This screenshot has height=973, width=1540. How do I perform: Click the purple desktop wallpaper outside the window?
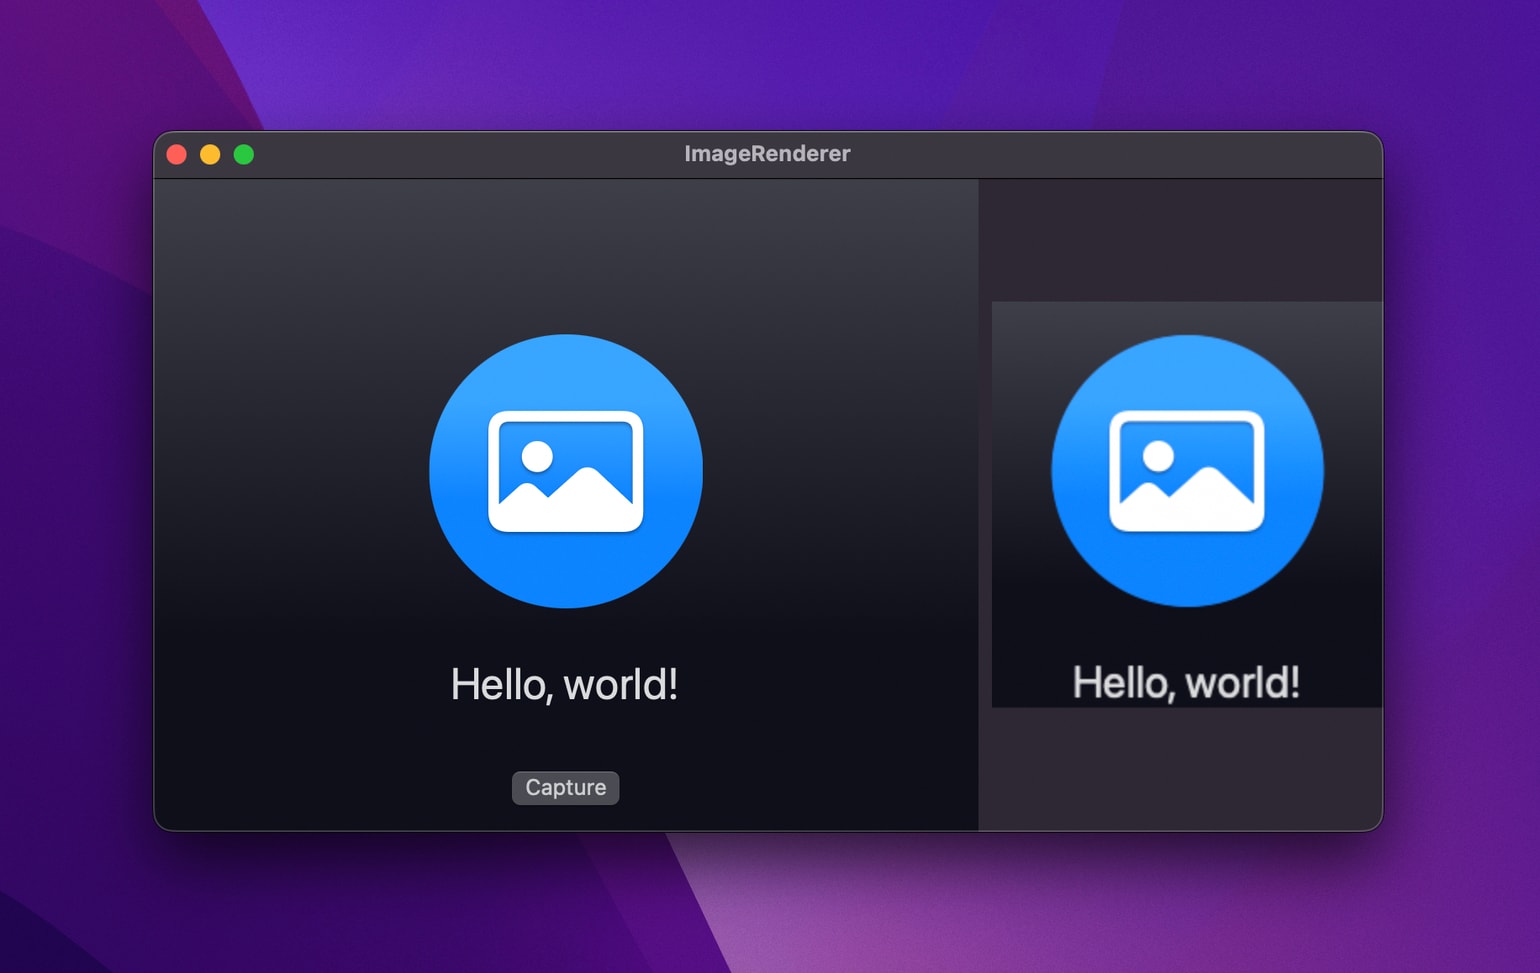(x=770, y=60)
